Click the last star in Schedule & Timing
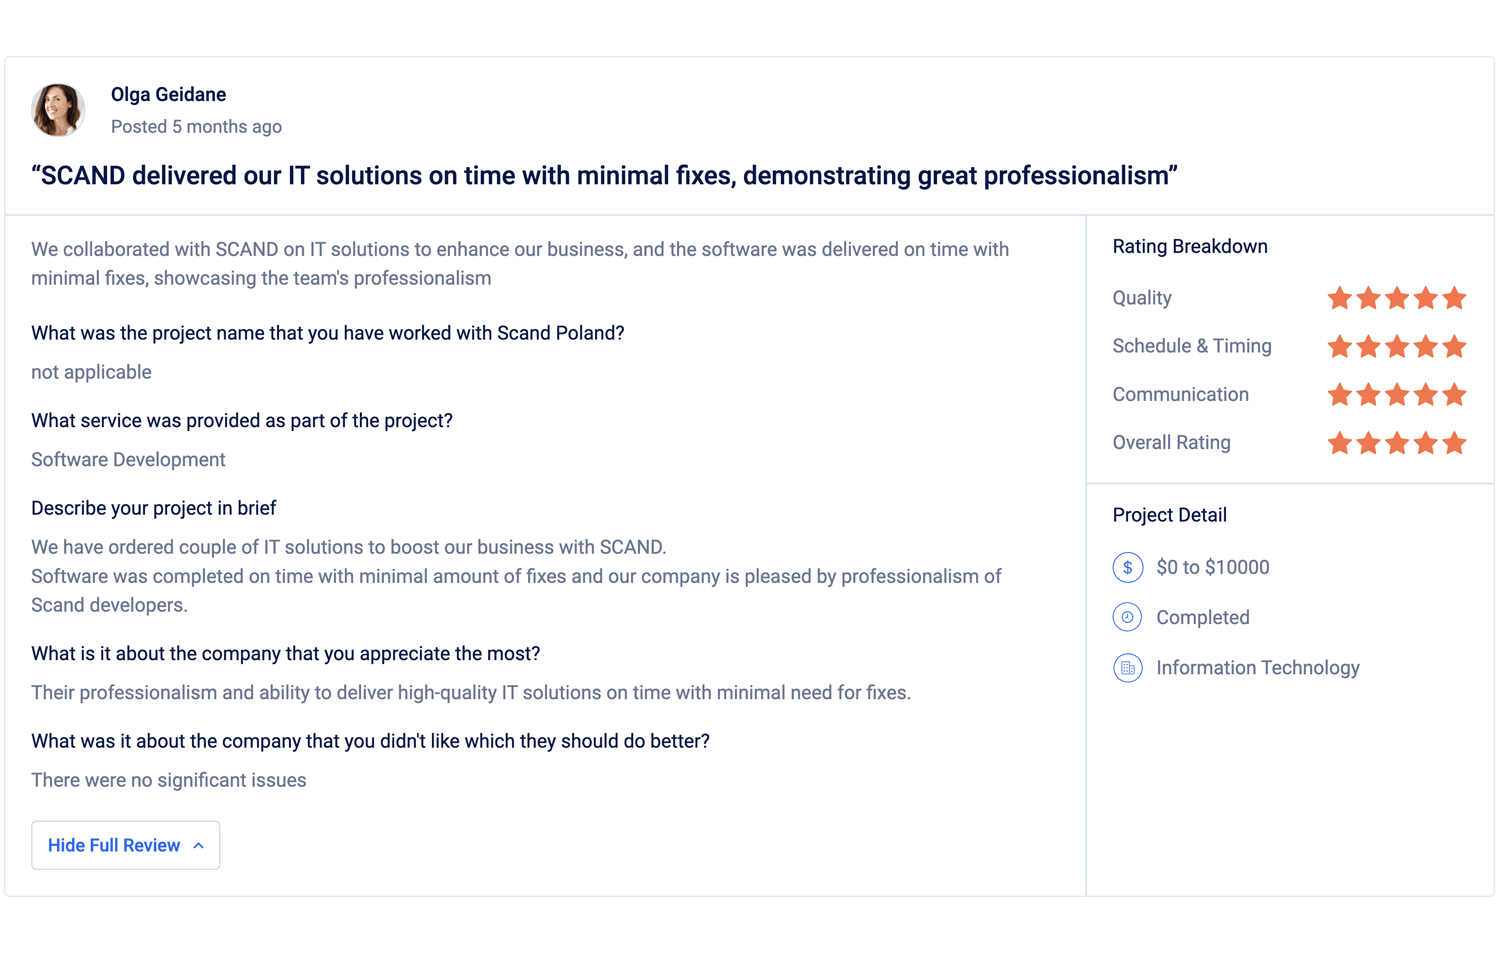This screenshot has width=1500, height=956. click(1454, 346)
